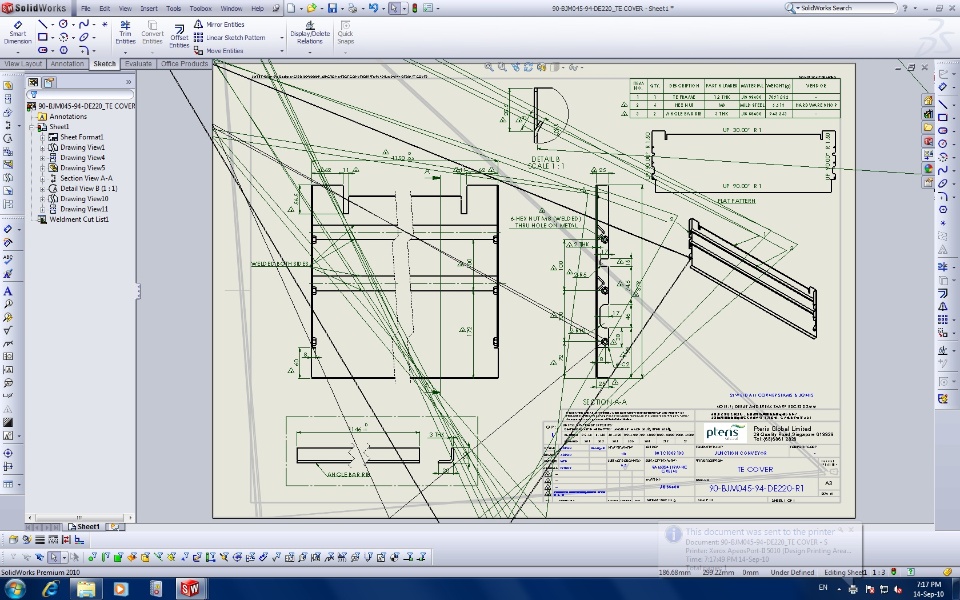Select the Straight Slot tool

(42, 50)
